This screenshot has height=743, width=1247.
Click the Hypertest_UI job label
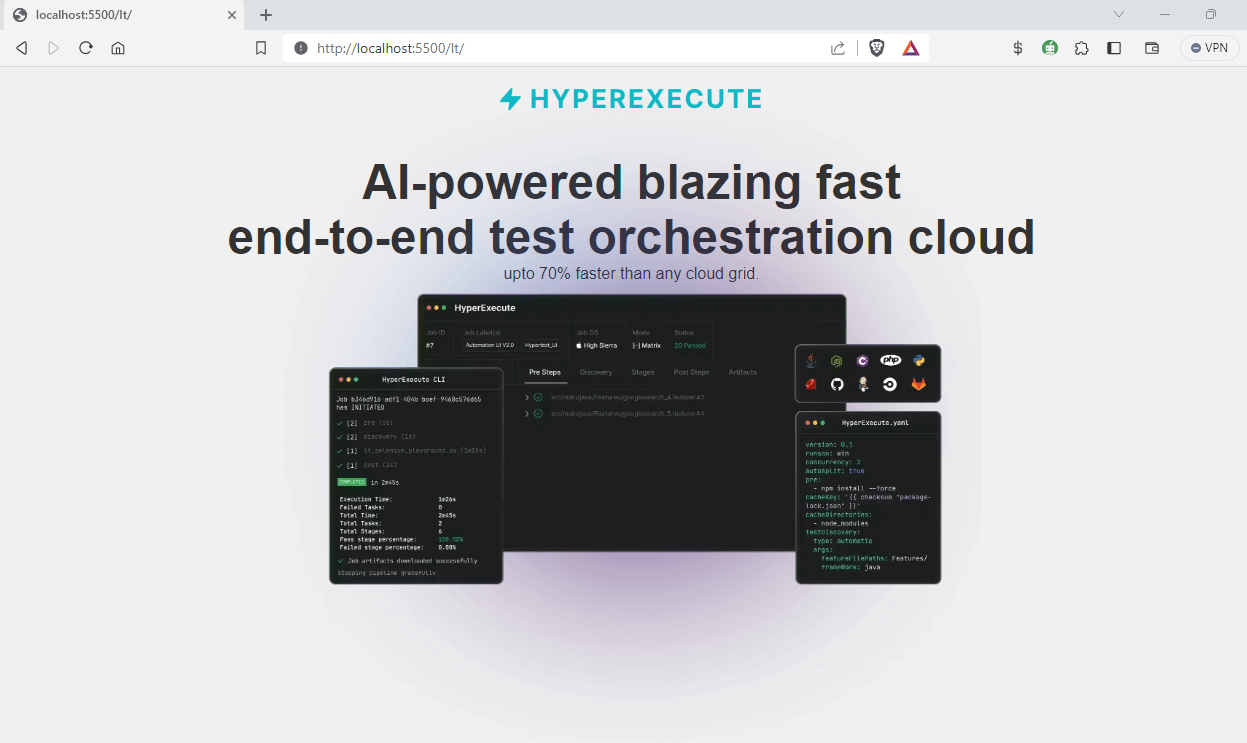(x=542, y=345)
